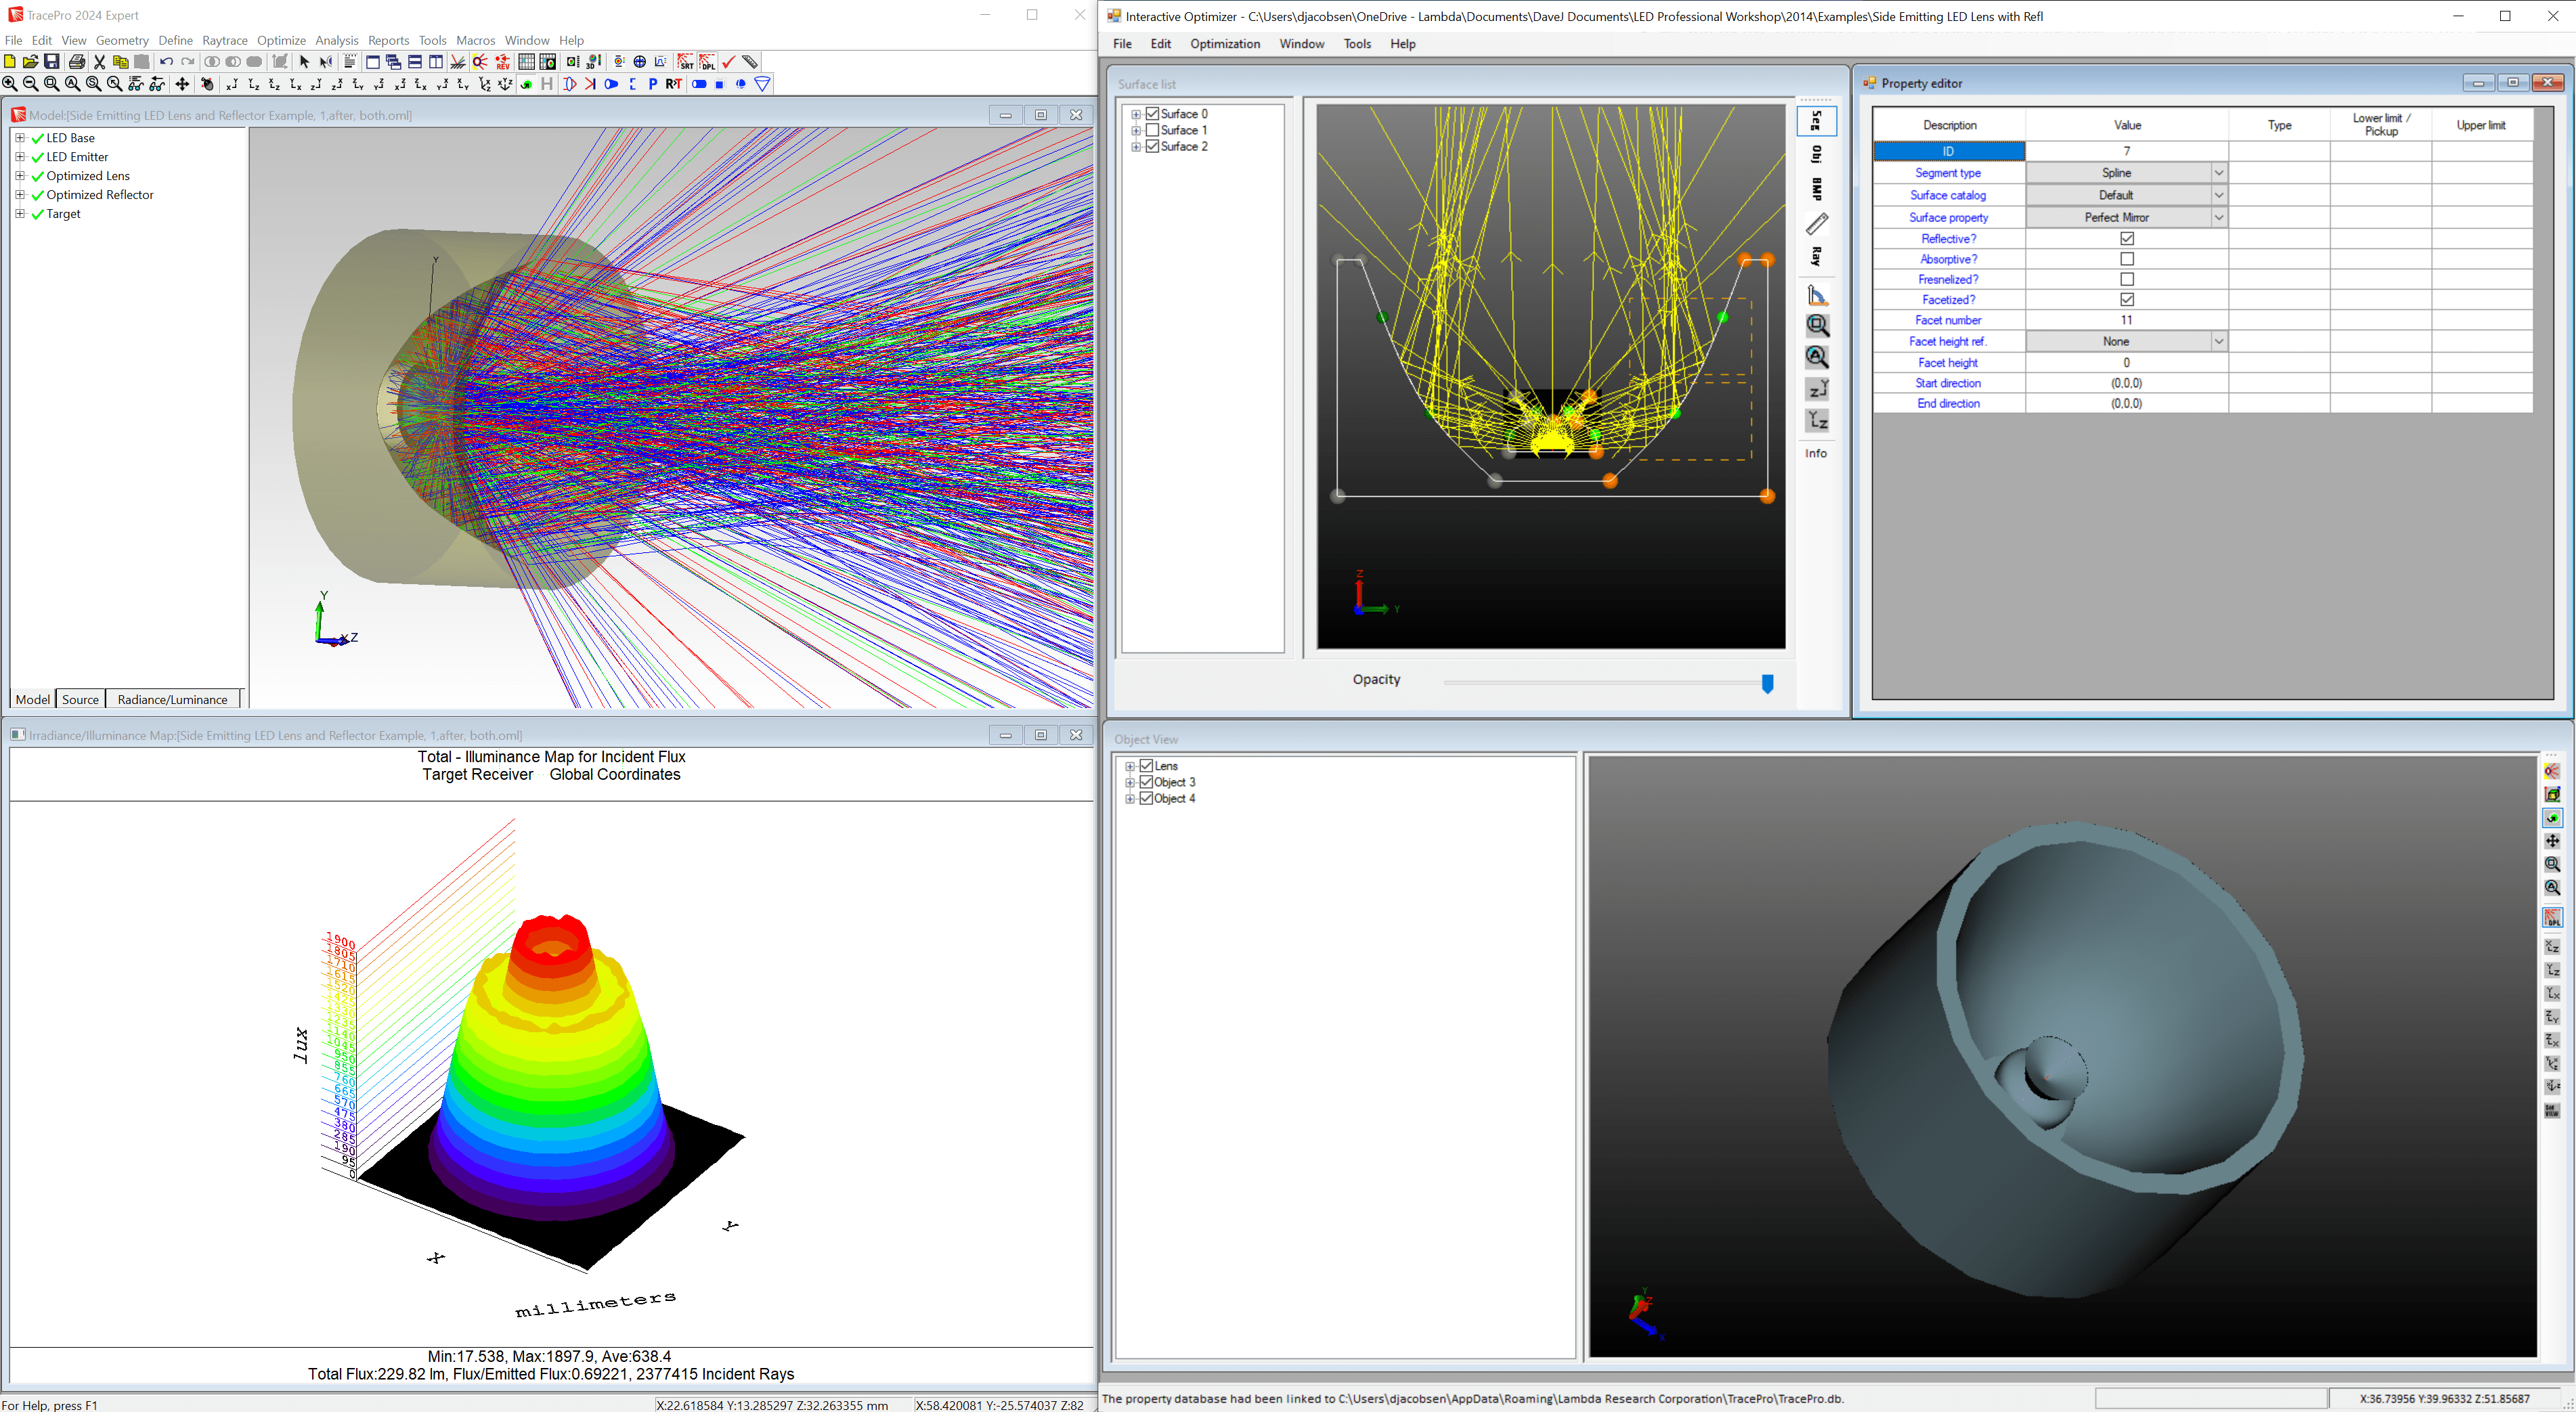Hide Object 3 using its checkbox

point(1146,782)
